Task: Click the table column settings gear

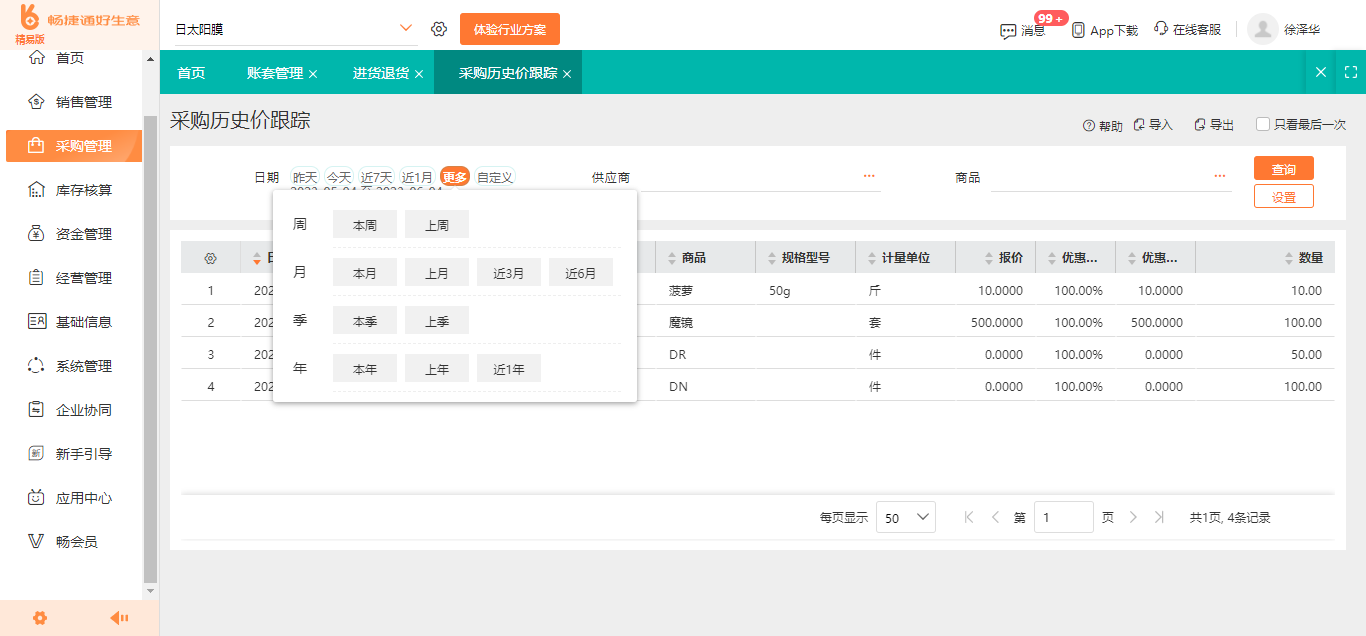Action: pos(210,257)
